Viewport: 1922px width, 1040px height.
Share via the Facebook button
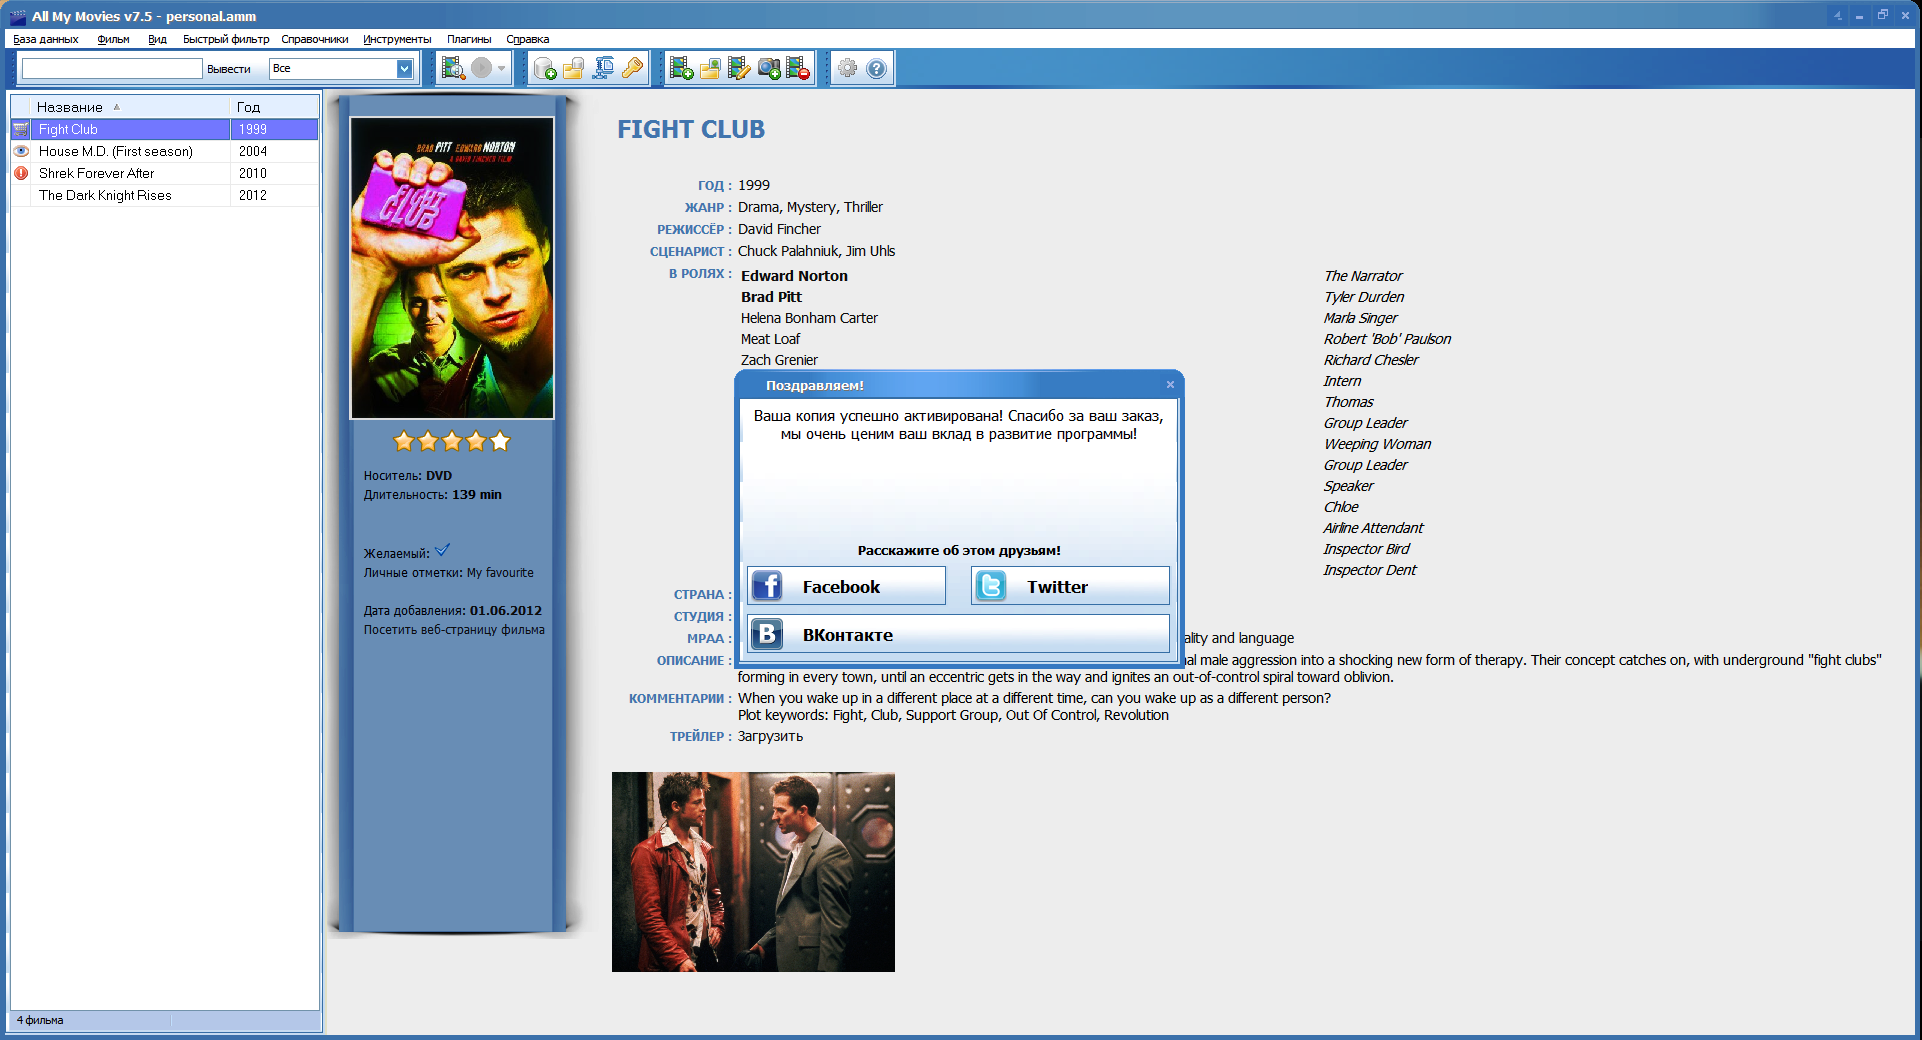[x=846, y=586]
